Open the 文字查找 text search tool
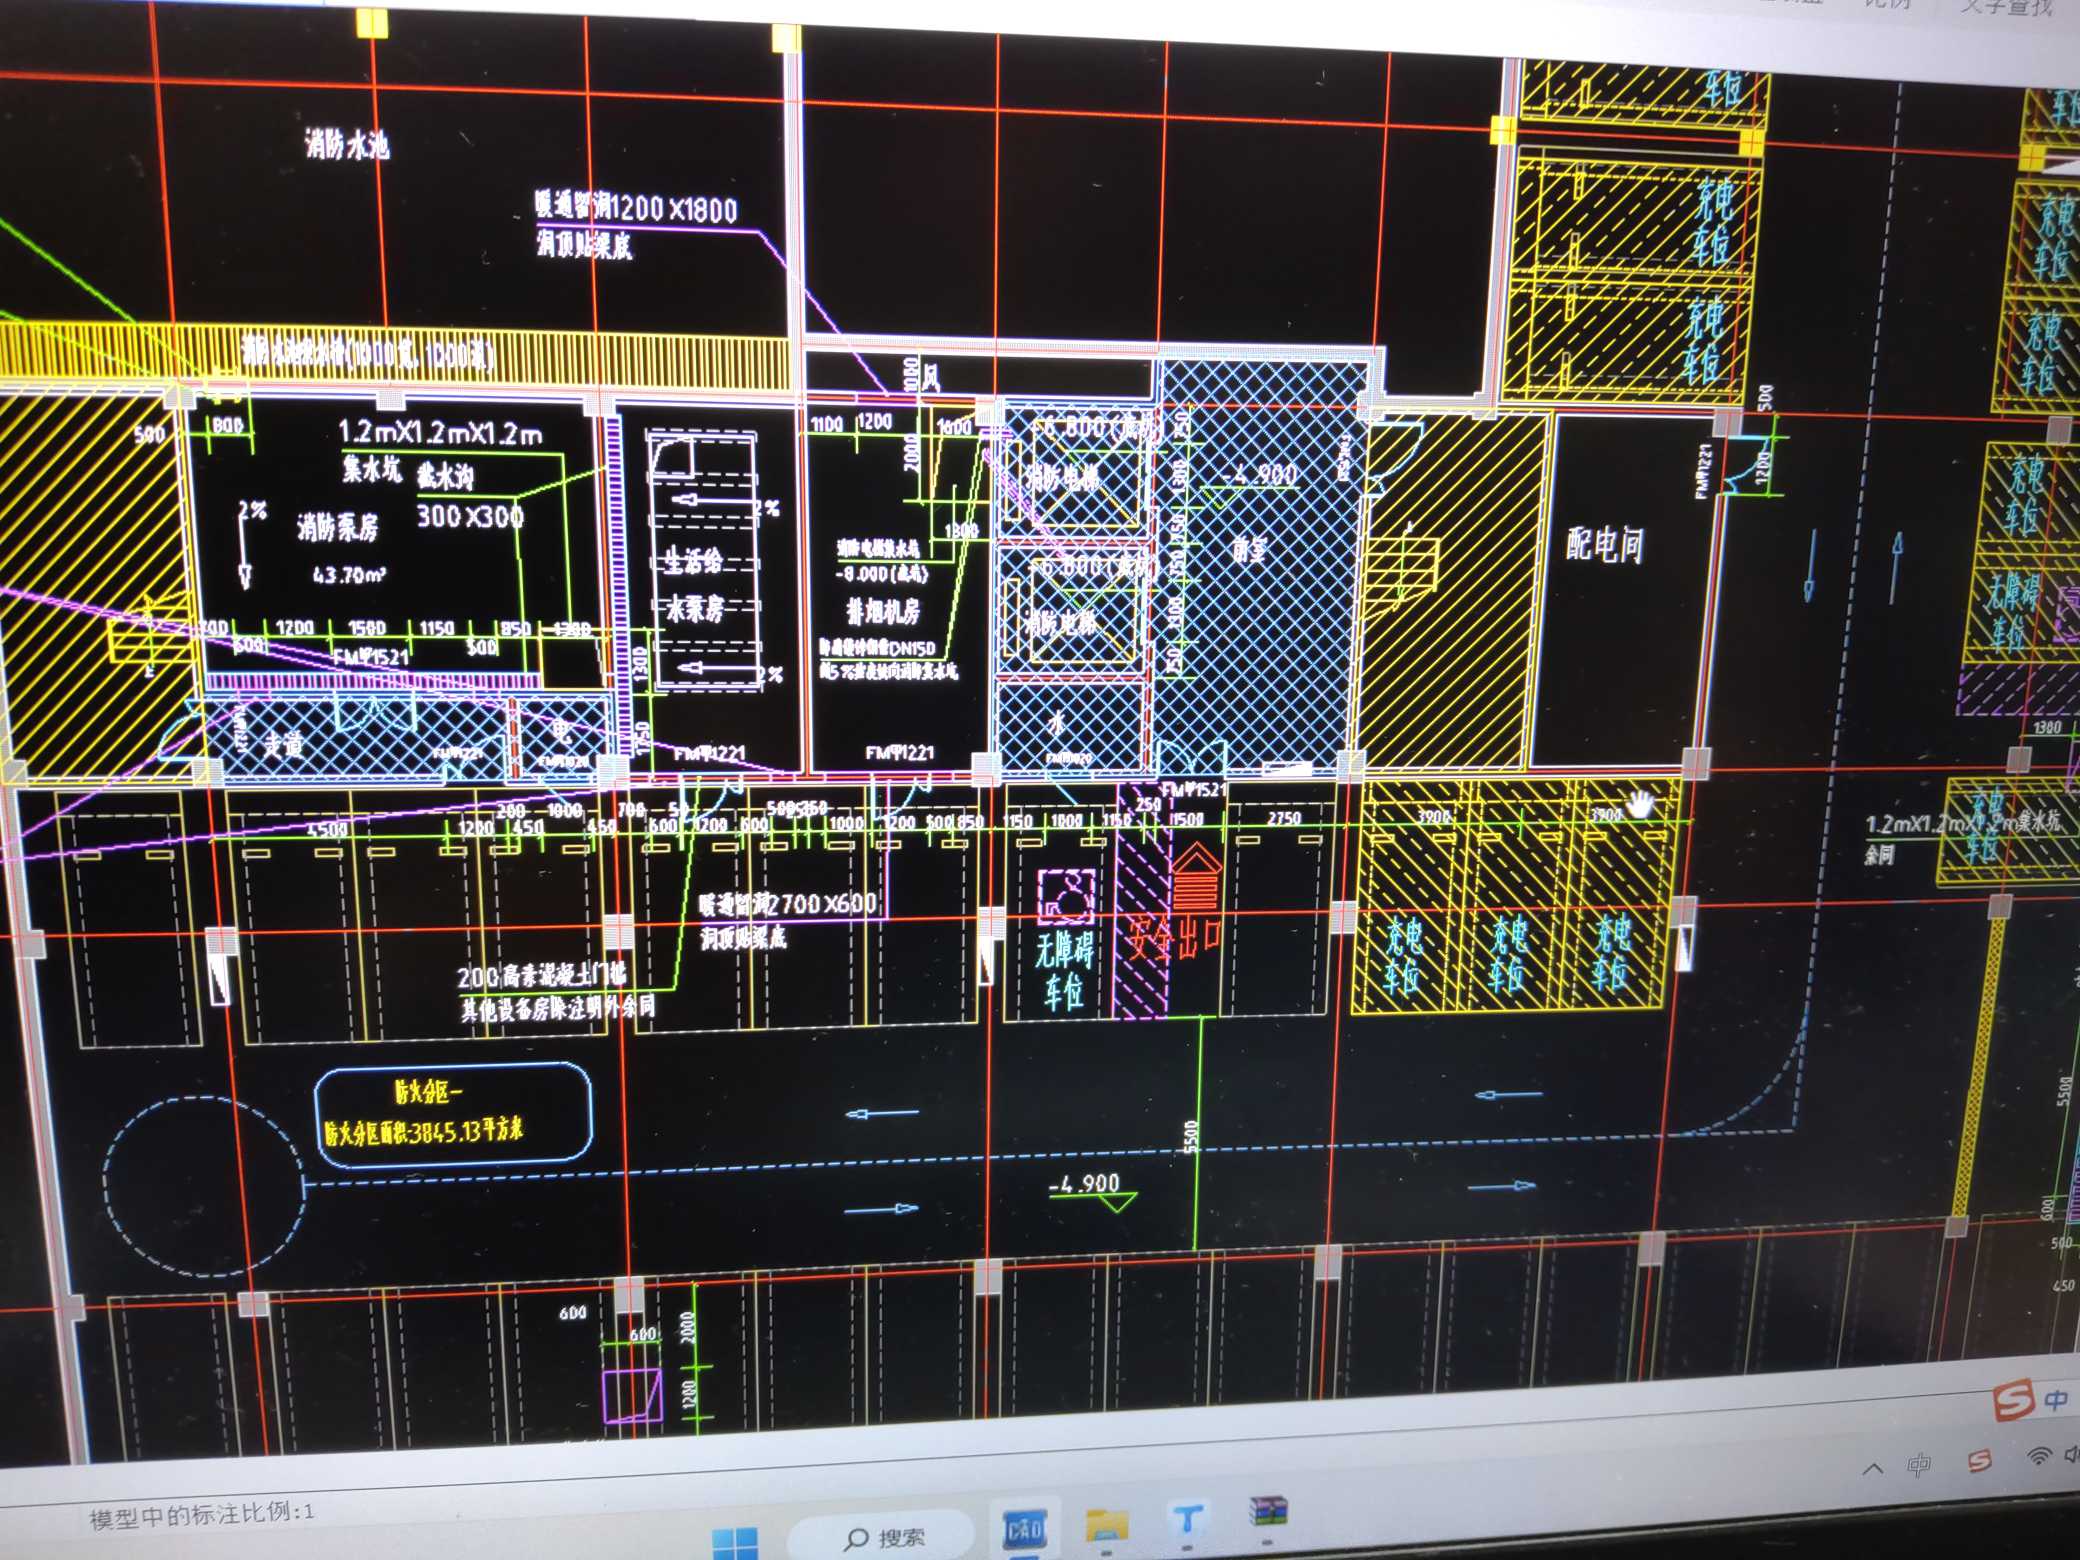 coord(2007,7)
